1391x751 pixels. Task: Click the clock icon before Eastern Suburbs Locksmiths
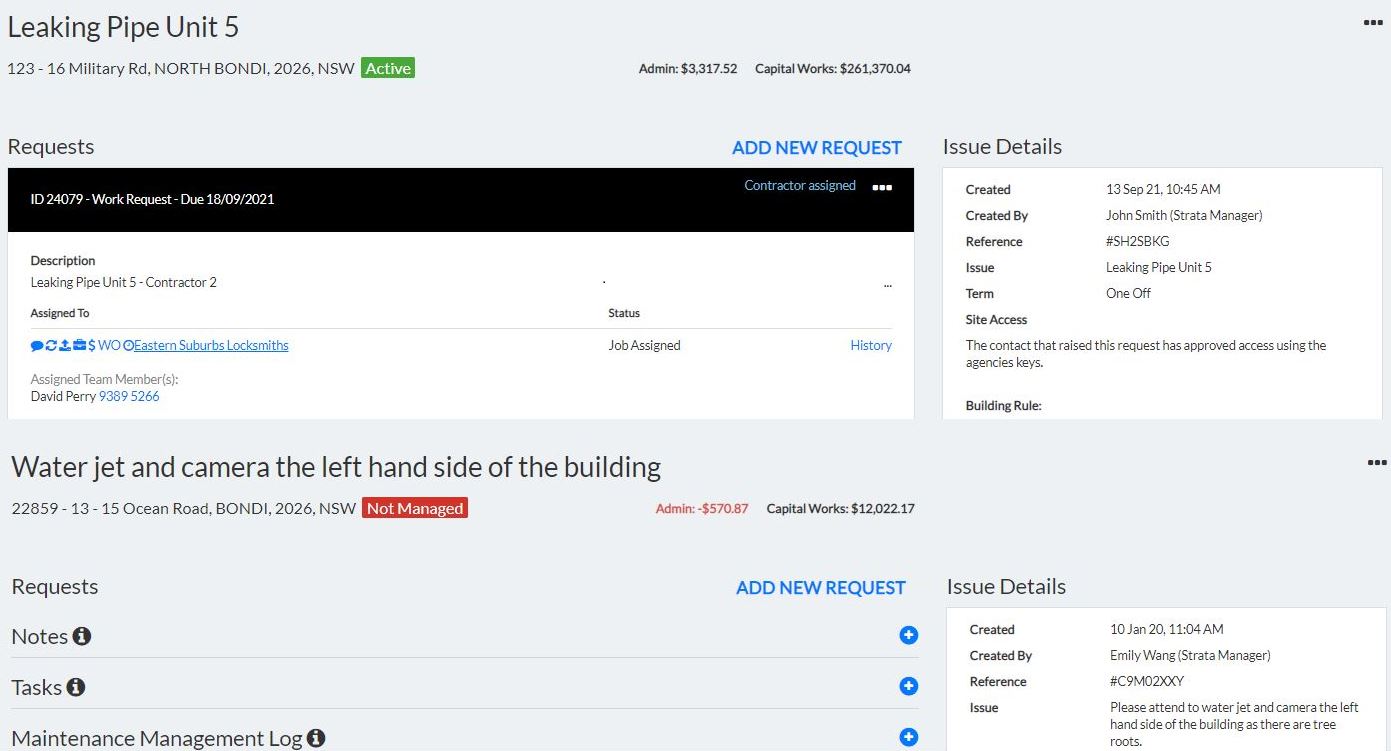[128, 345]
